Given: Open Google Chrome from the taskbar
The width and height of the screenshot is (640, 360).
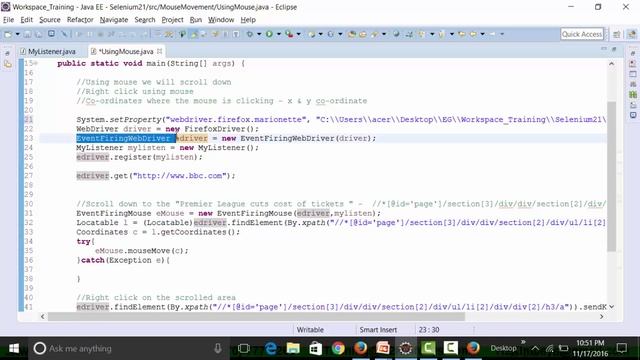Looking at the screenshot, I should 338,348.
